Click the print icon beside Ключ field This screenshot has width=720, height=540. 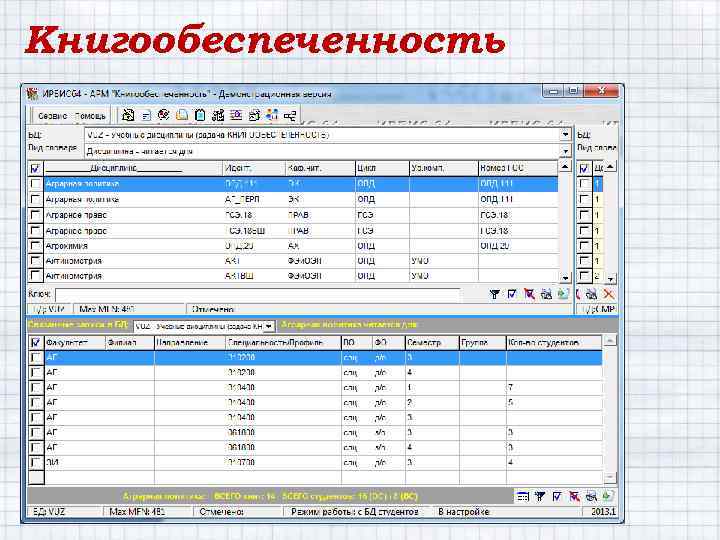(546, 294)
